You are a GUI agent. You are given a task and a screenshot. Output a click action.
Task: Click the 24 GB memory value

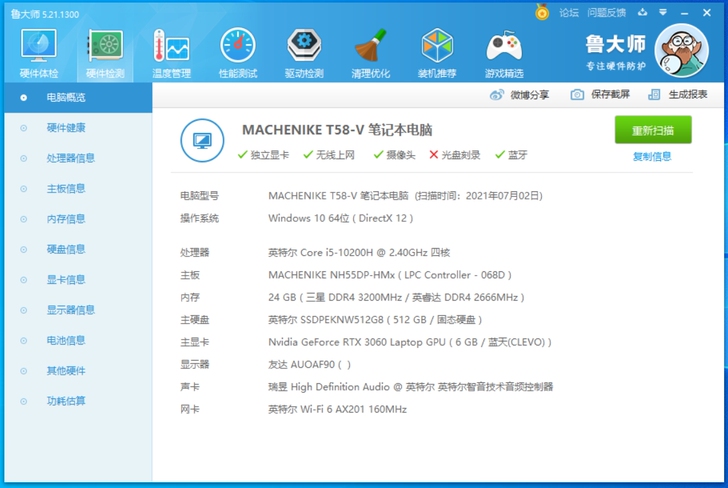tap(396, 297)
